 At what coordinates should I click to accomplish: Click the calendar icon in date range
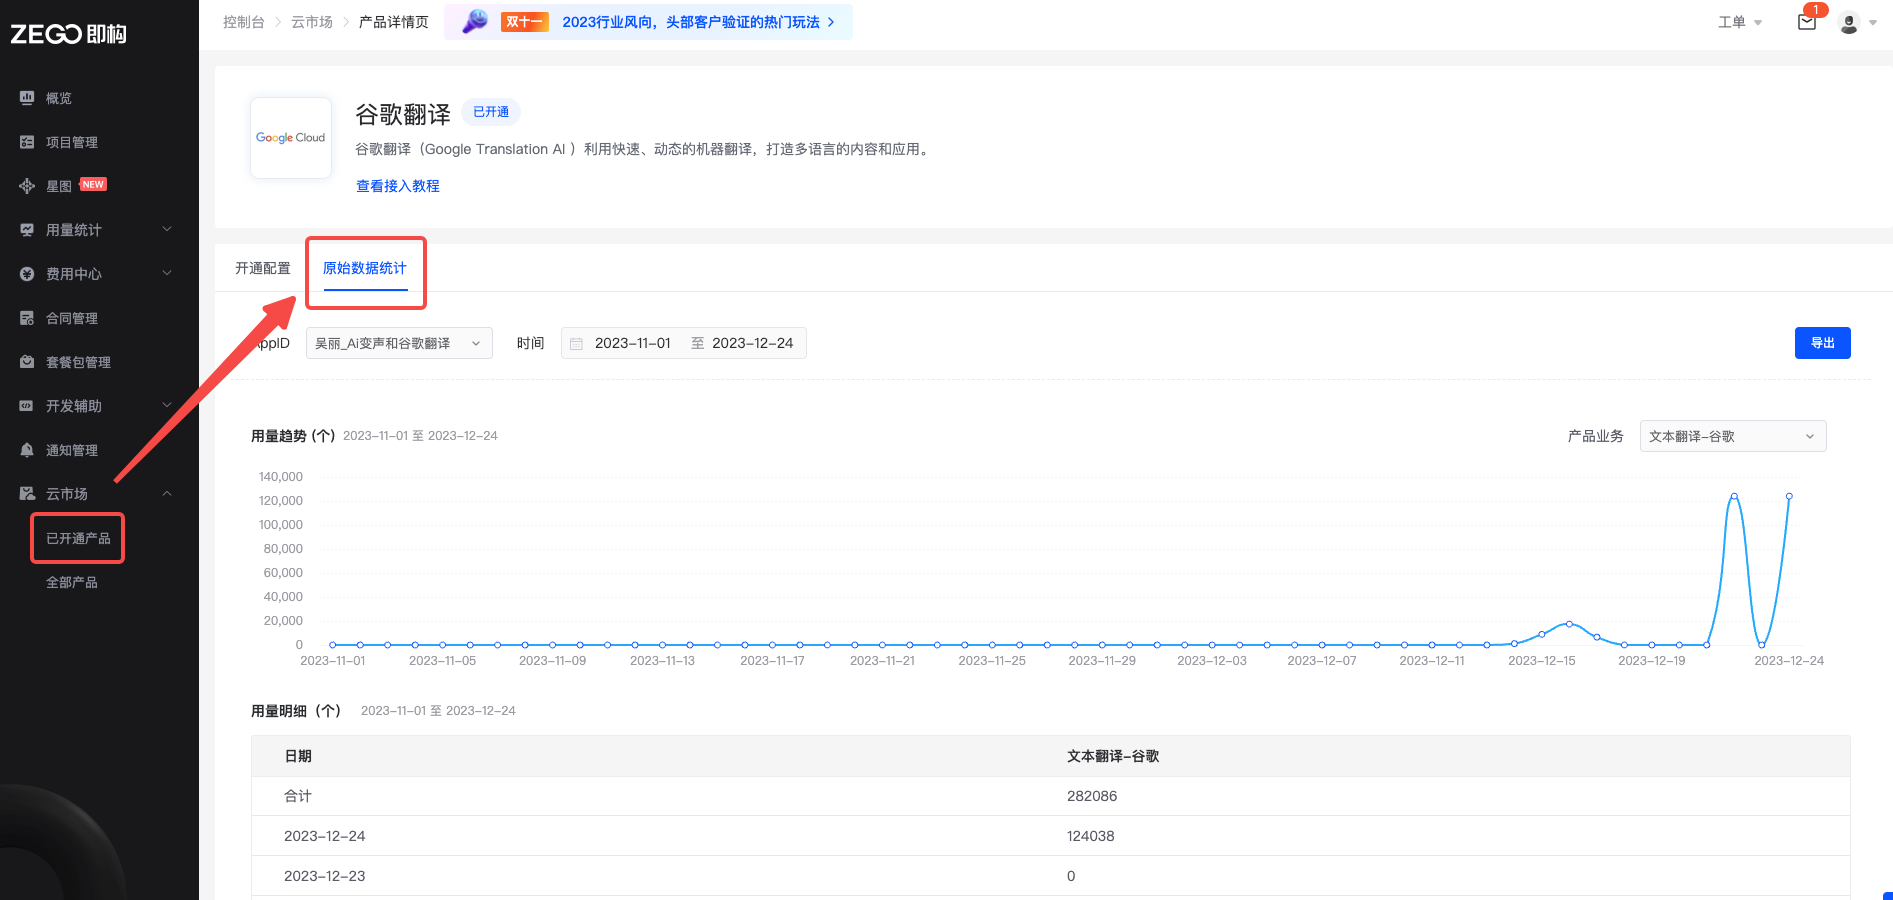tap(576, 344)
